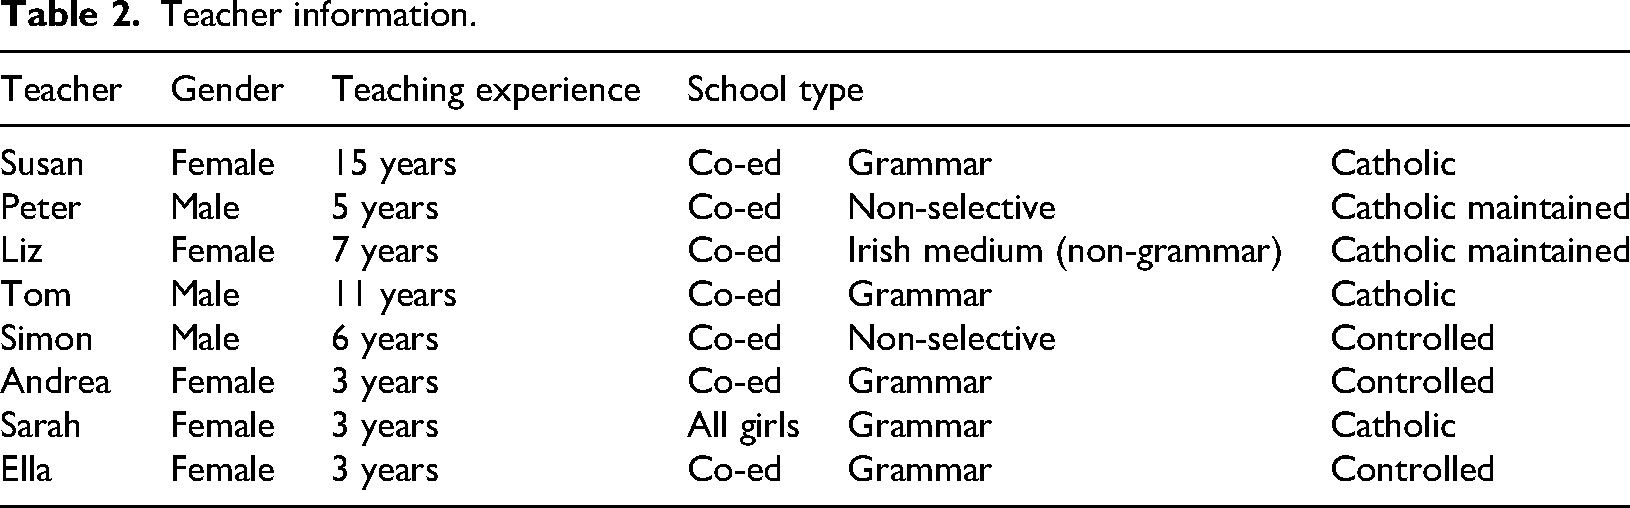Select the teacher name Ella
The width and height of the screenshot is (1630, 508).
tap(25, 469)
